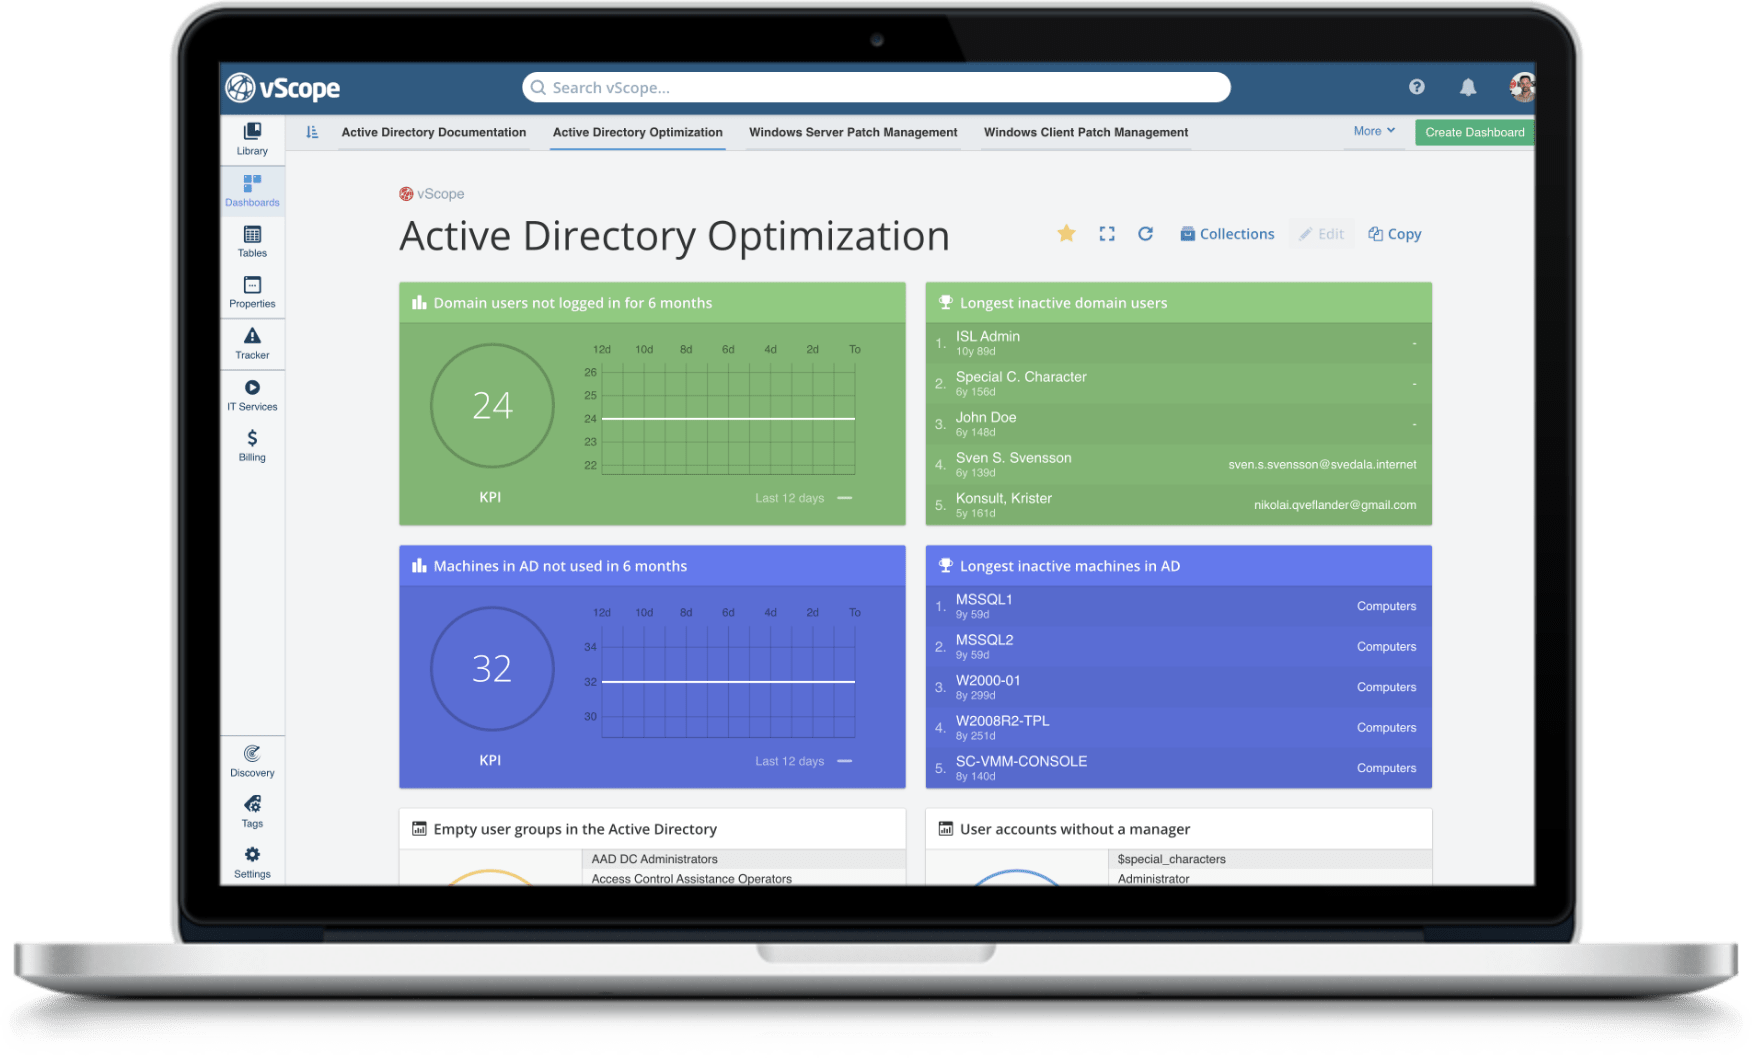Viewport: 1752px width, 1058px height.
Task: Open the Library section in sidebar
Action: (x=252, y=139)
